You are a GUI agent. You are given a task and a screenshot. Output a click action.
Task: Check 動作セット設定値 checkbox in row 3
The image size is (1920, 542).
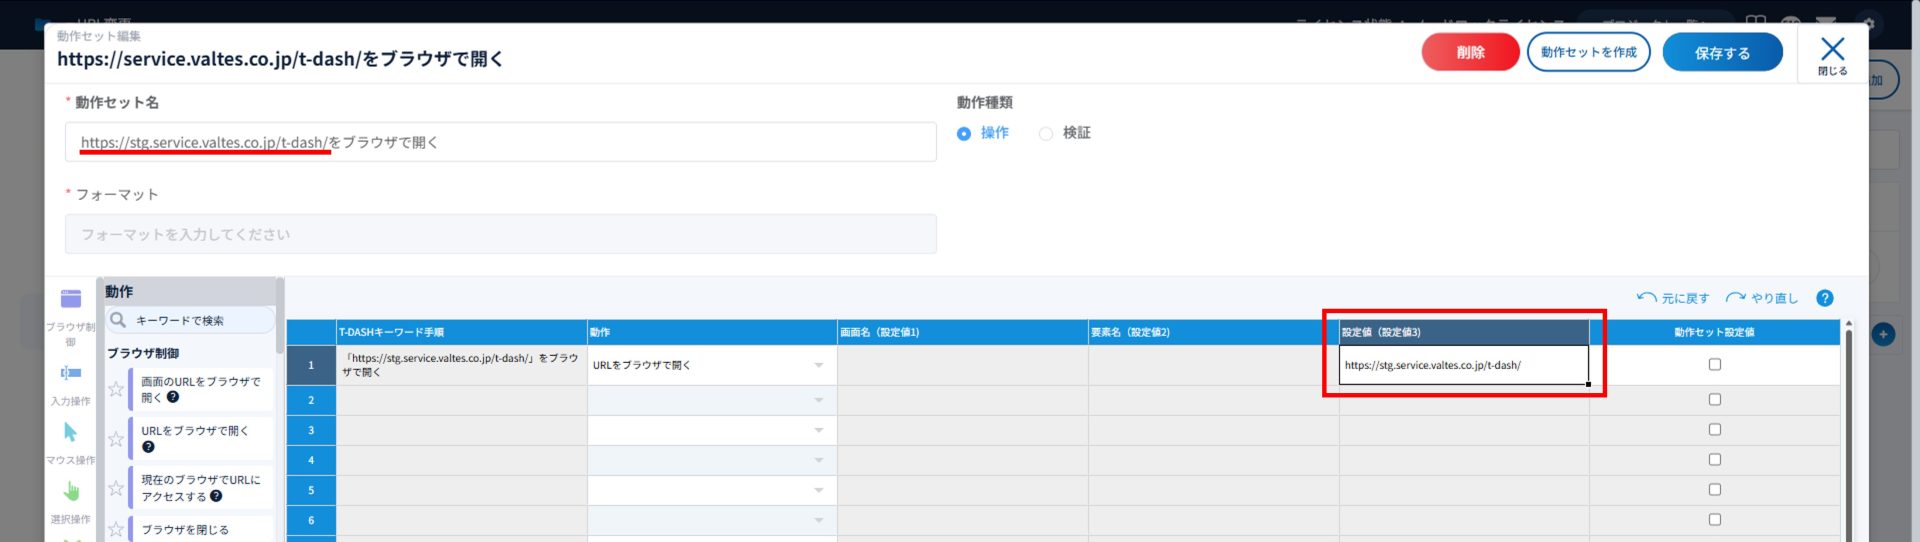point(1714,430)
